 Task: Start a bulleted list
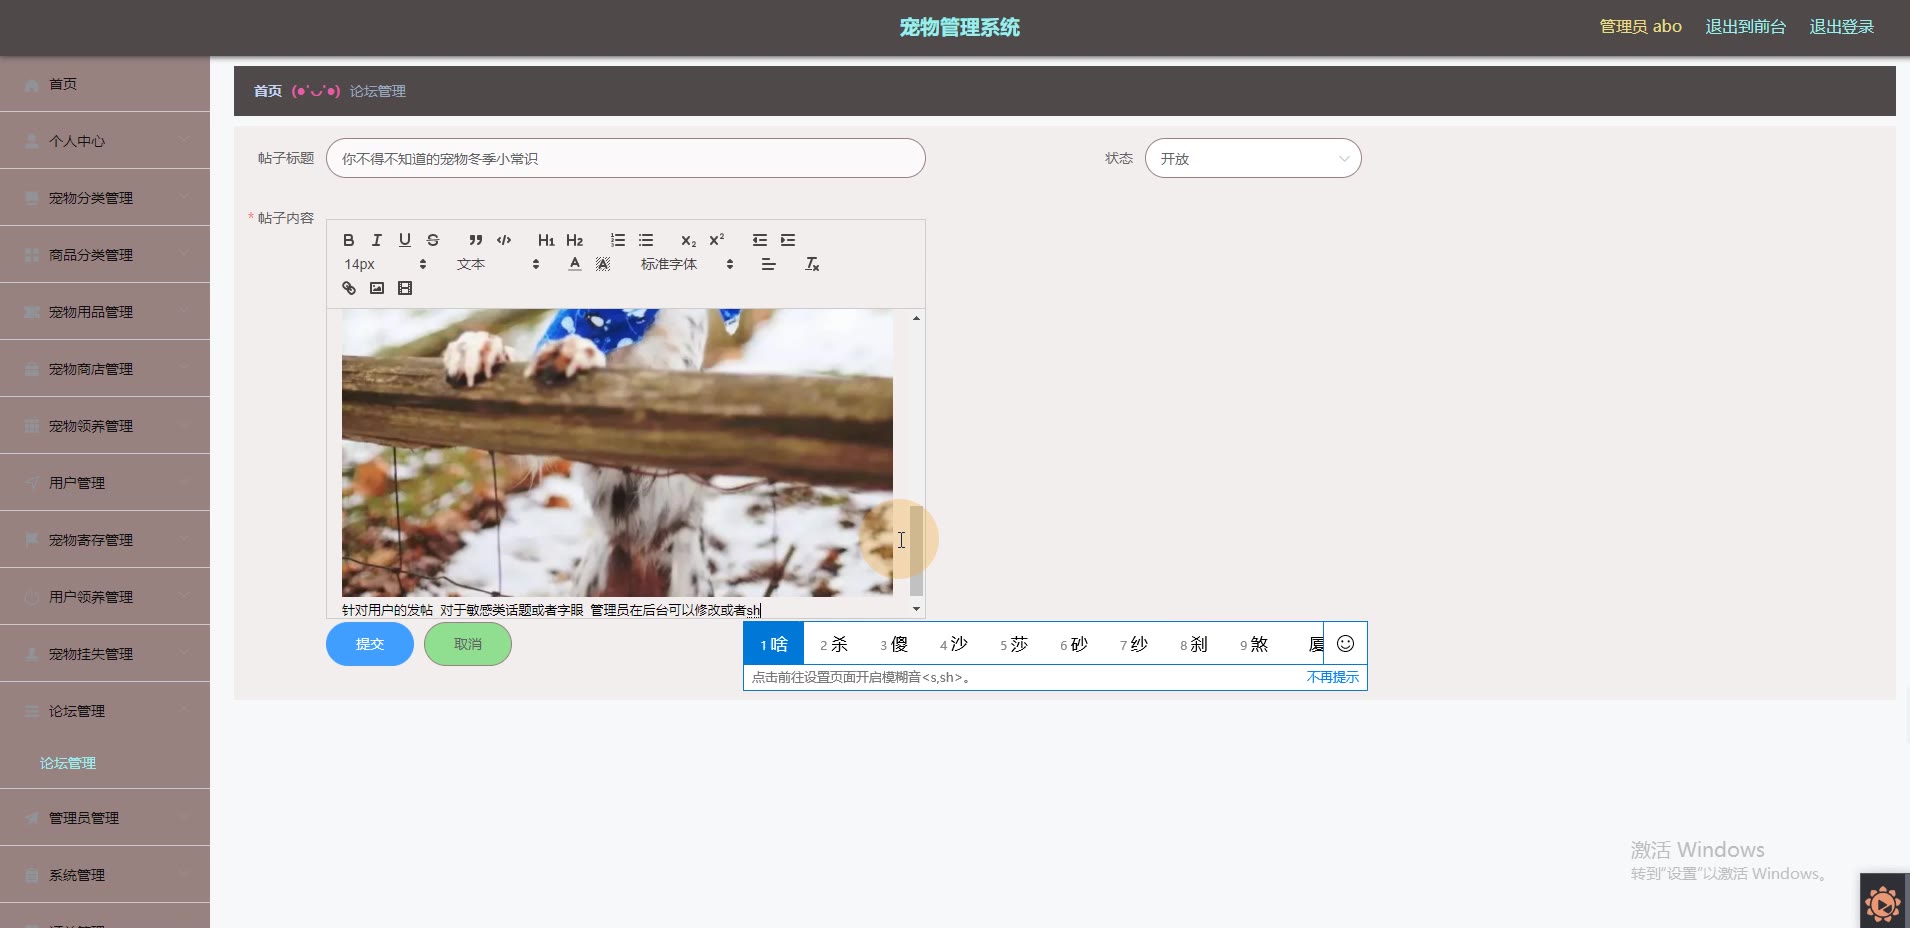[x=645, y=240]
